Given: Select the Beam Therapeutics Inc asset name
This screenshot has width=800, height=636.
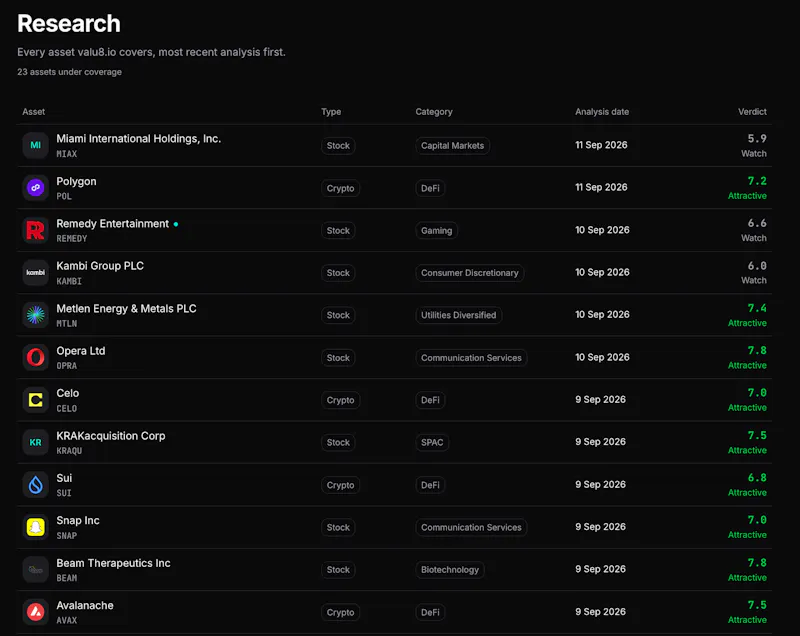Looking at the screenshot, I should click(113, 563).
